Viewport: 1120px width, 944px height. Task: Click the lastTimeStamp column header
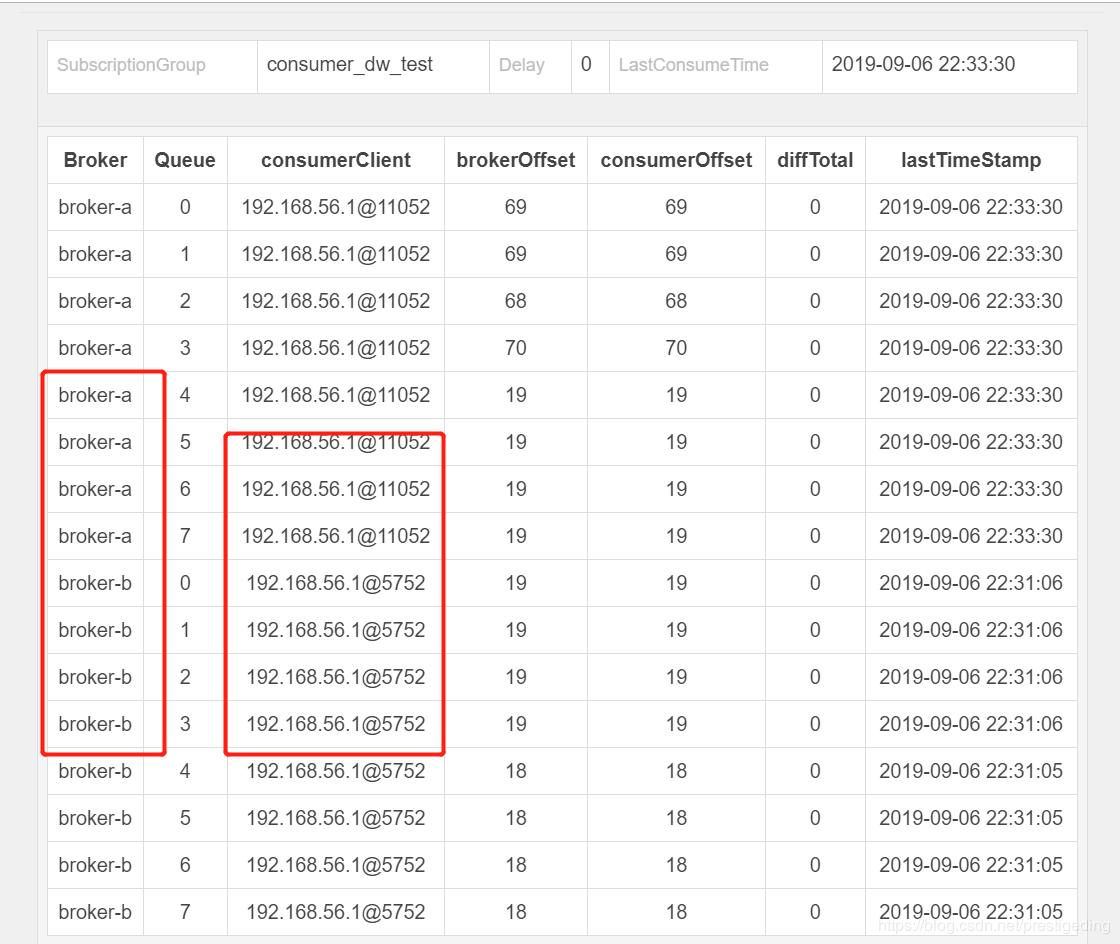(x=970, y=160)
